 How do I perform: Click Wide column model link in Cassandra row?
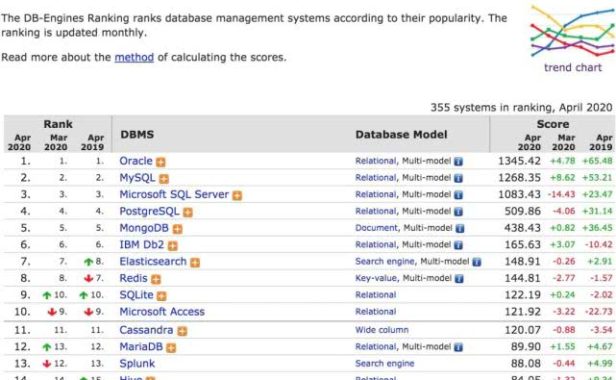click(382, 330)
